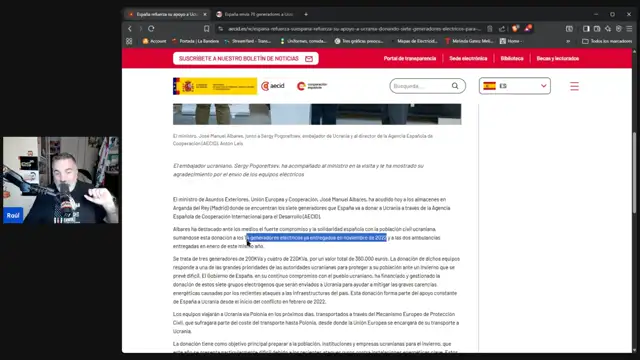Click the 'Los equipos viajarán a Ucrania' paragraph

(316, 322)
